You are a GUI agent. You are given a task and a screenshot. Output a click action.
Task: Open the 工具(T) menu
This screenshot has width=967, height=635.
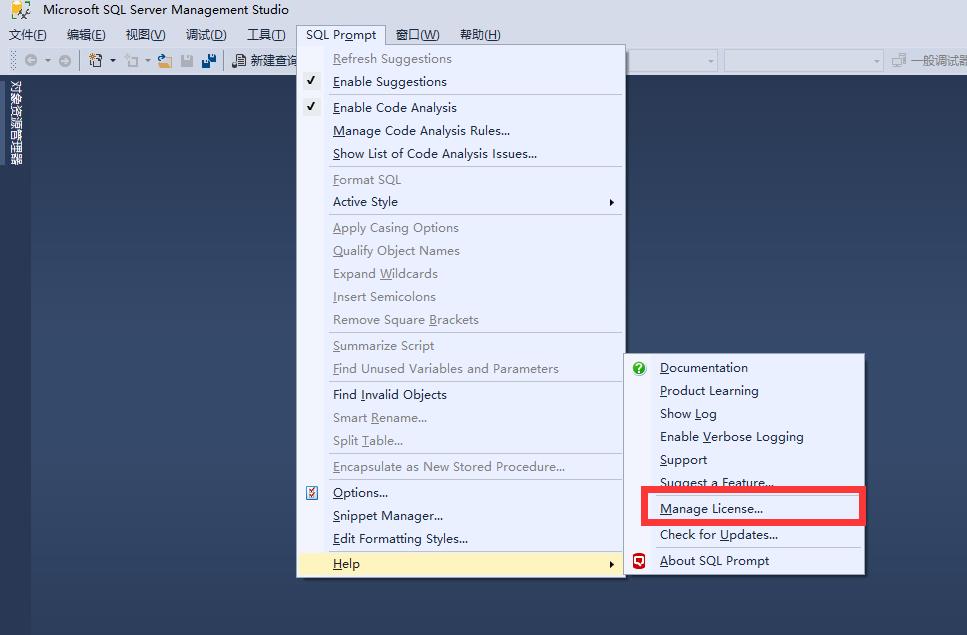(x=266, y=35)
